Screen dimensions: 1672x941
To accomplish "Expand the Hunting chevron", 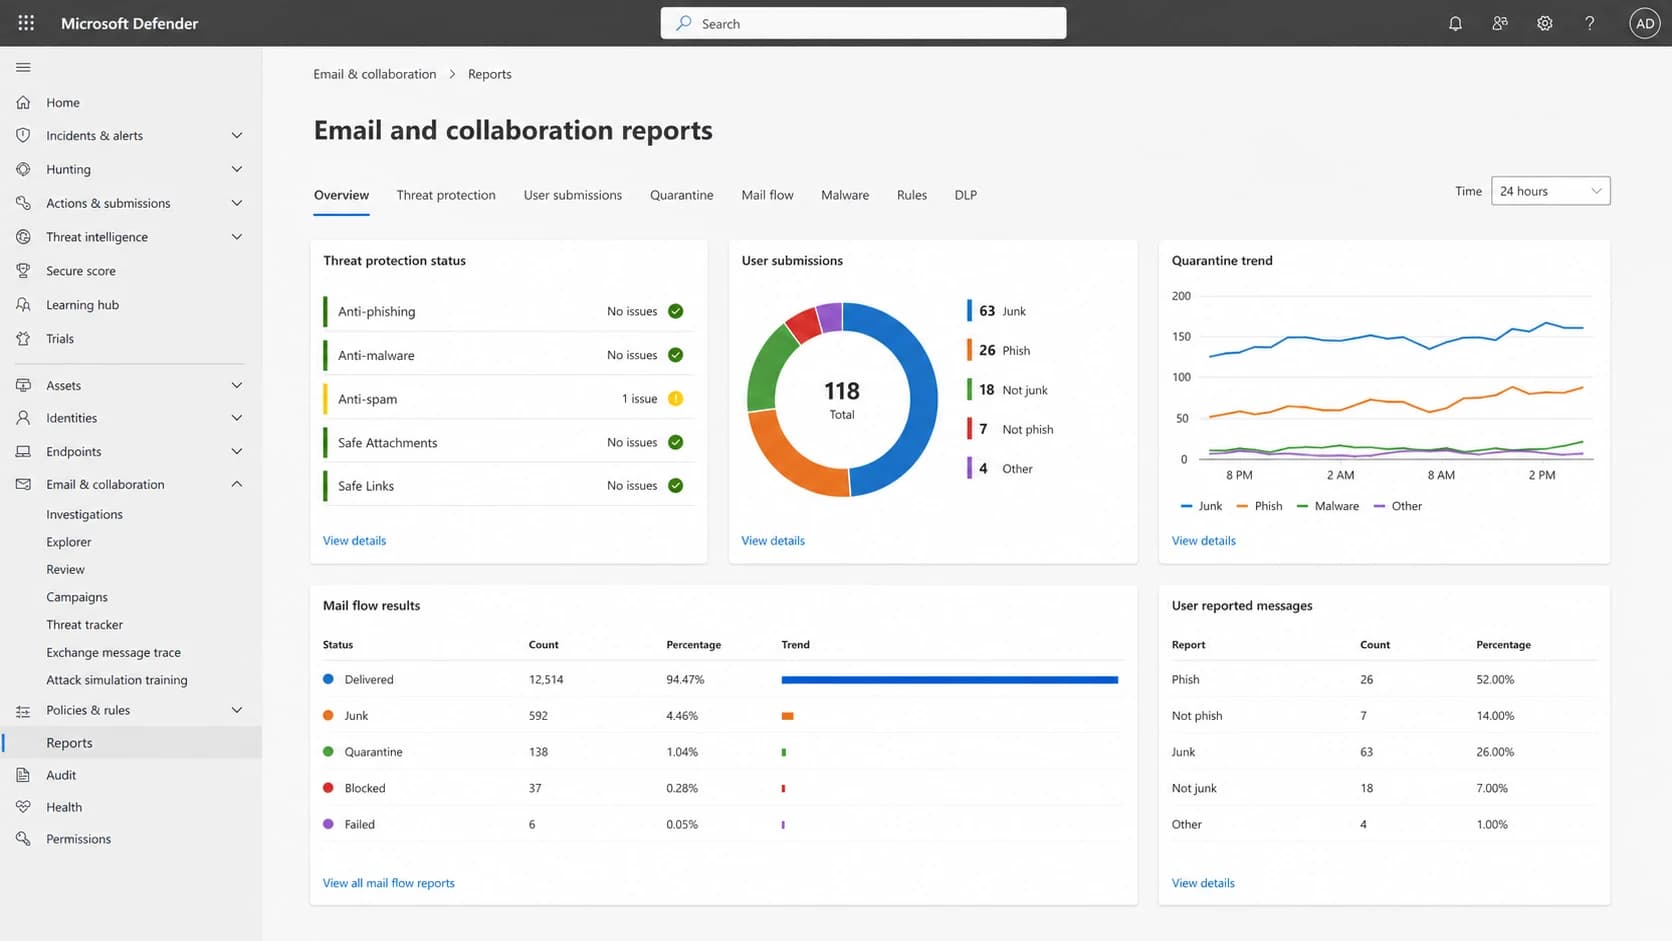I will point(237,169).
